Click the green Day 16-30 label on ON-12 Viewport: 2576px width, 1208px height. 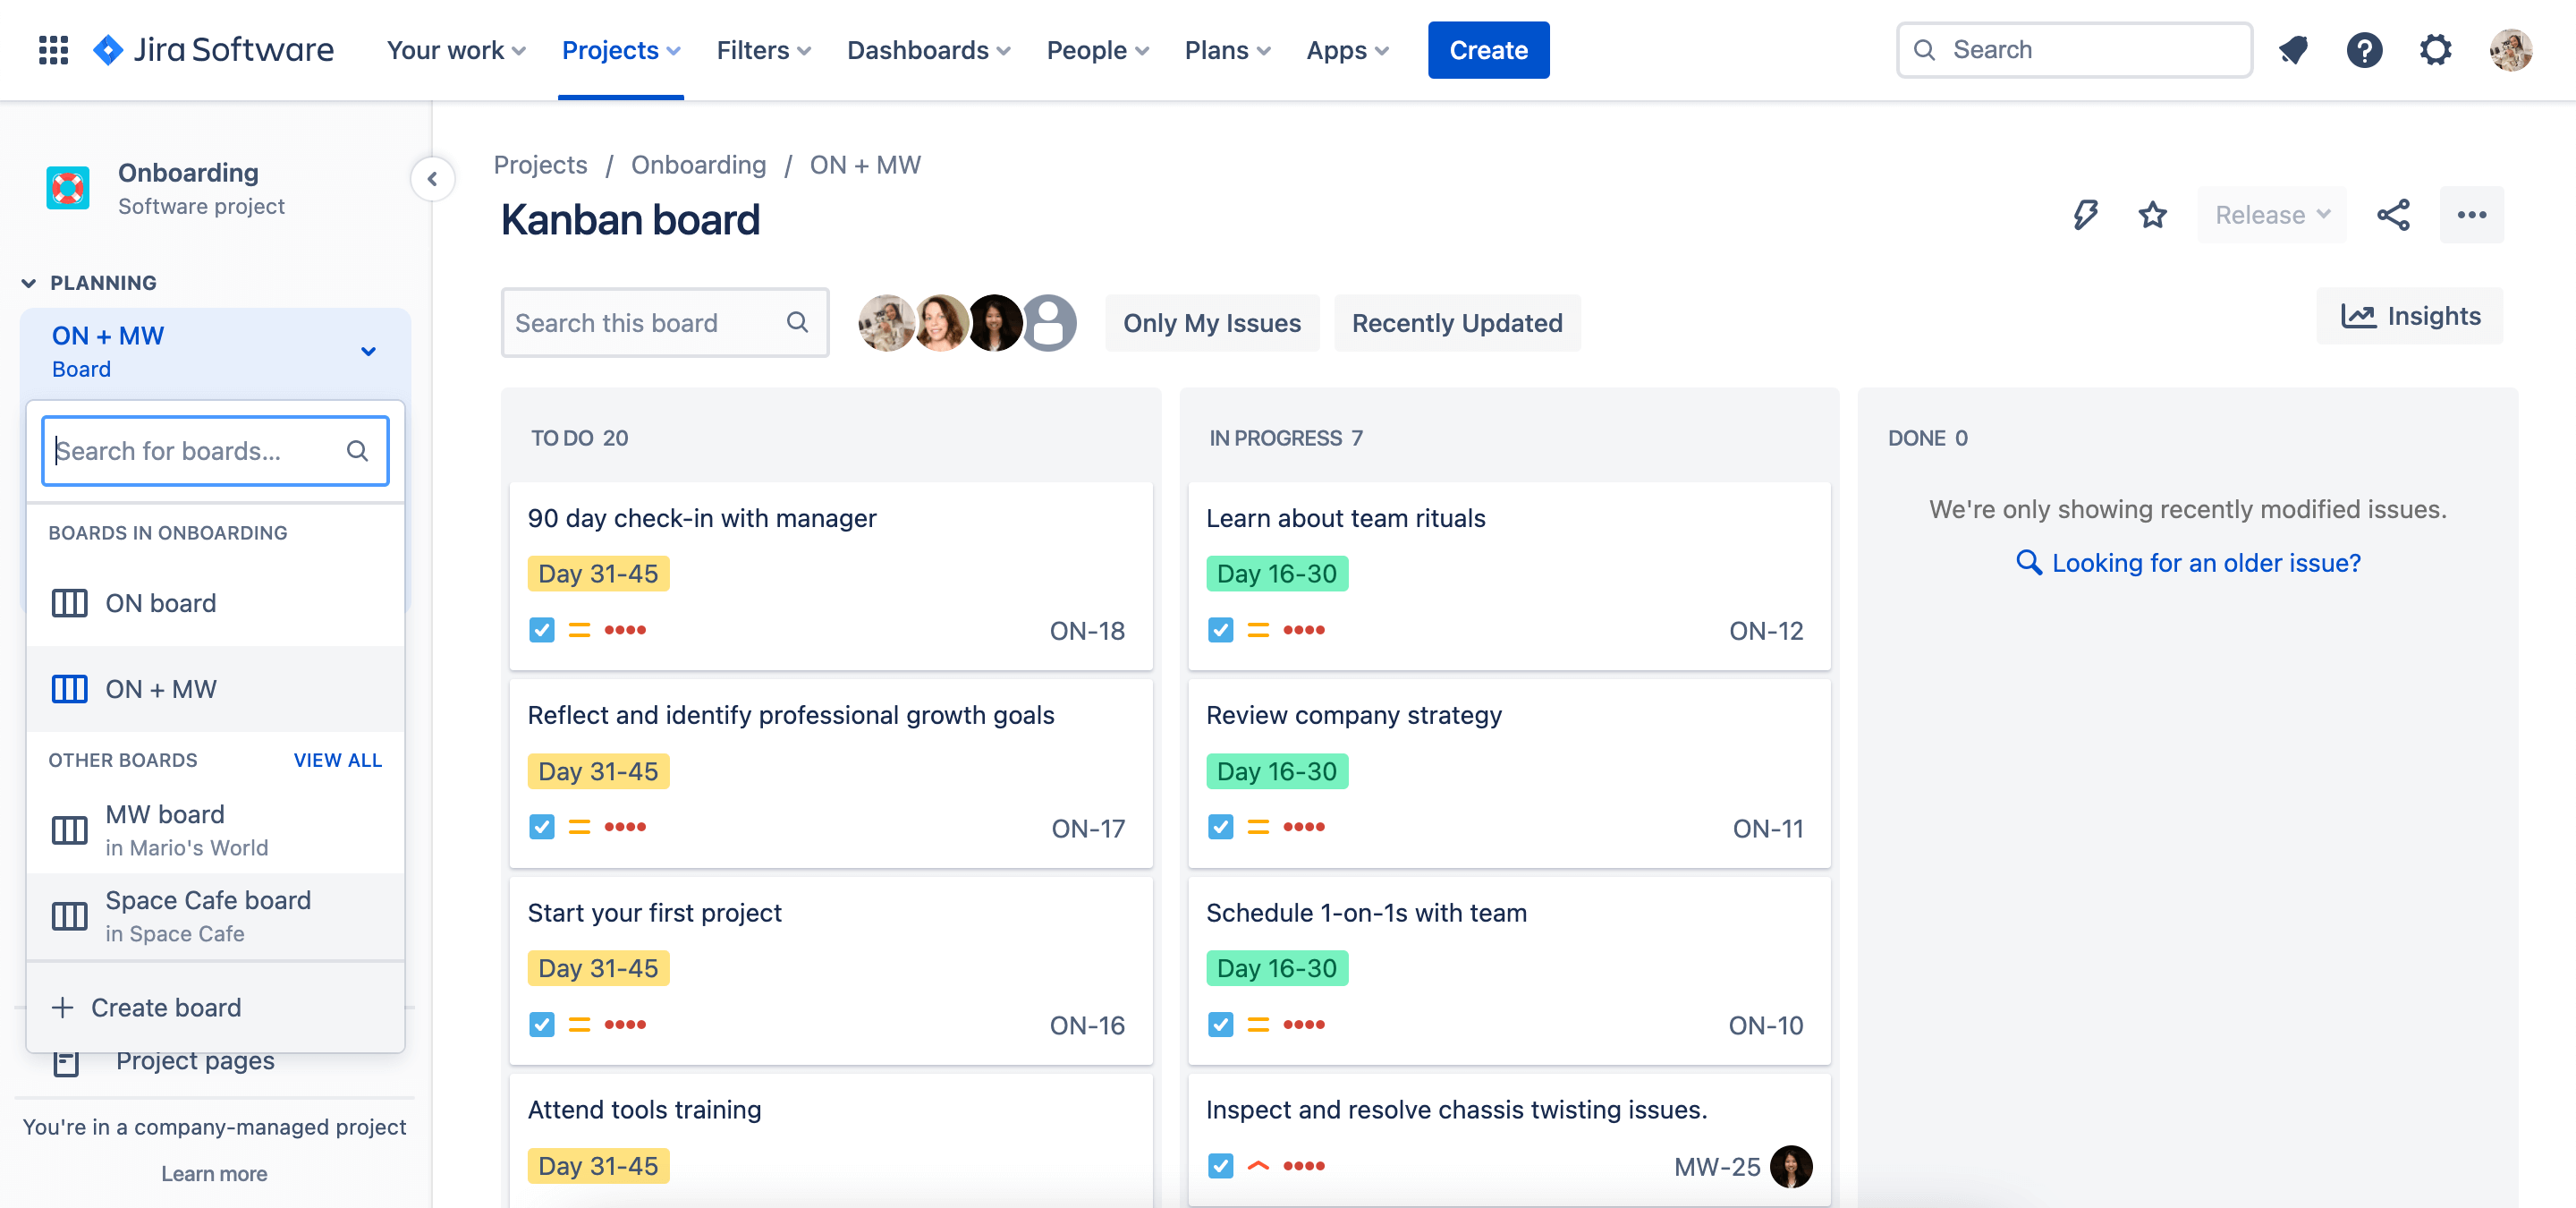tap(1277, 573)
